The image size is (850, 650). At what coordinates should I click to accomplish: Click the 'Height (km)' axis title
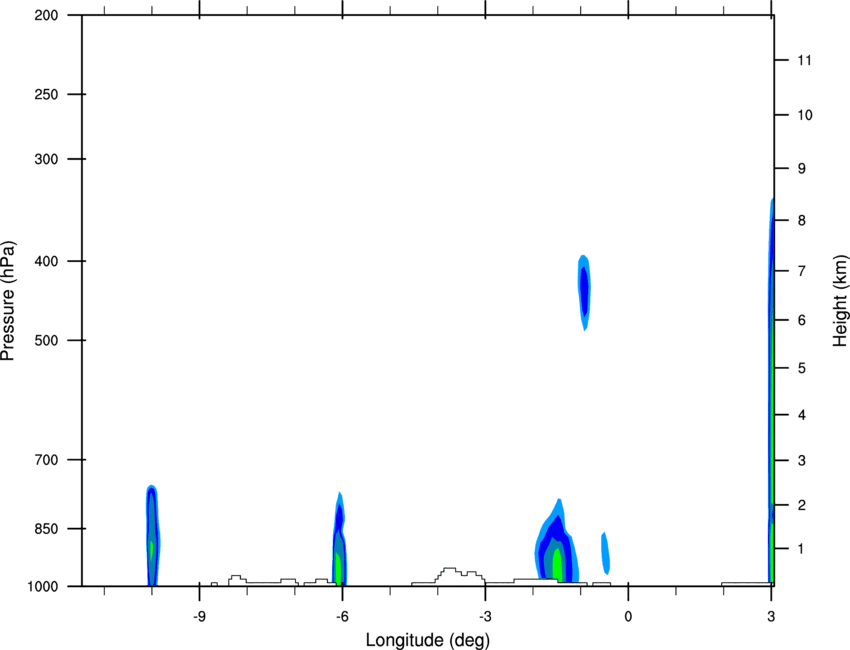840,300
